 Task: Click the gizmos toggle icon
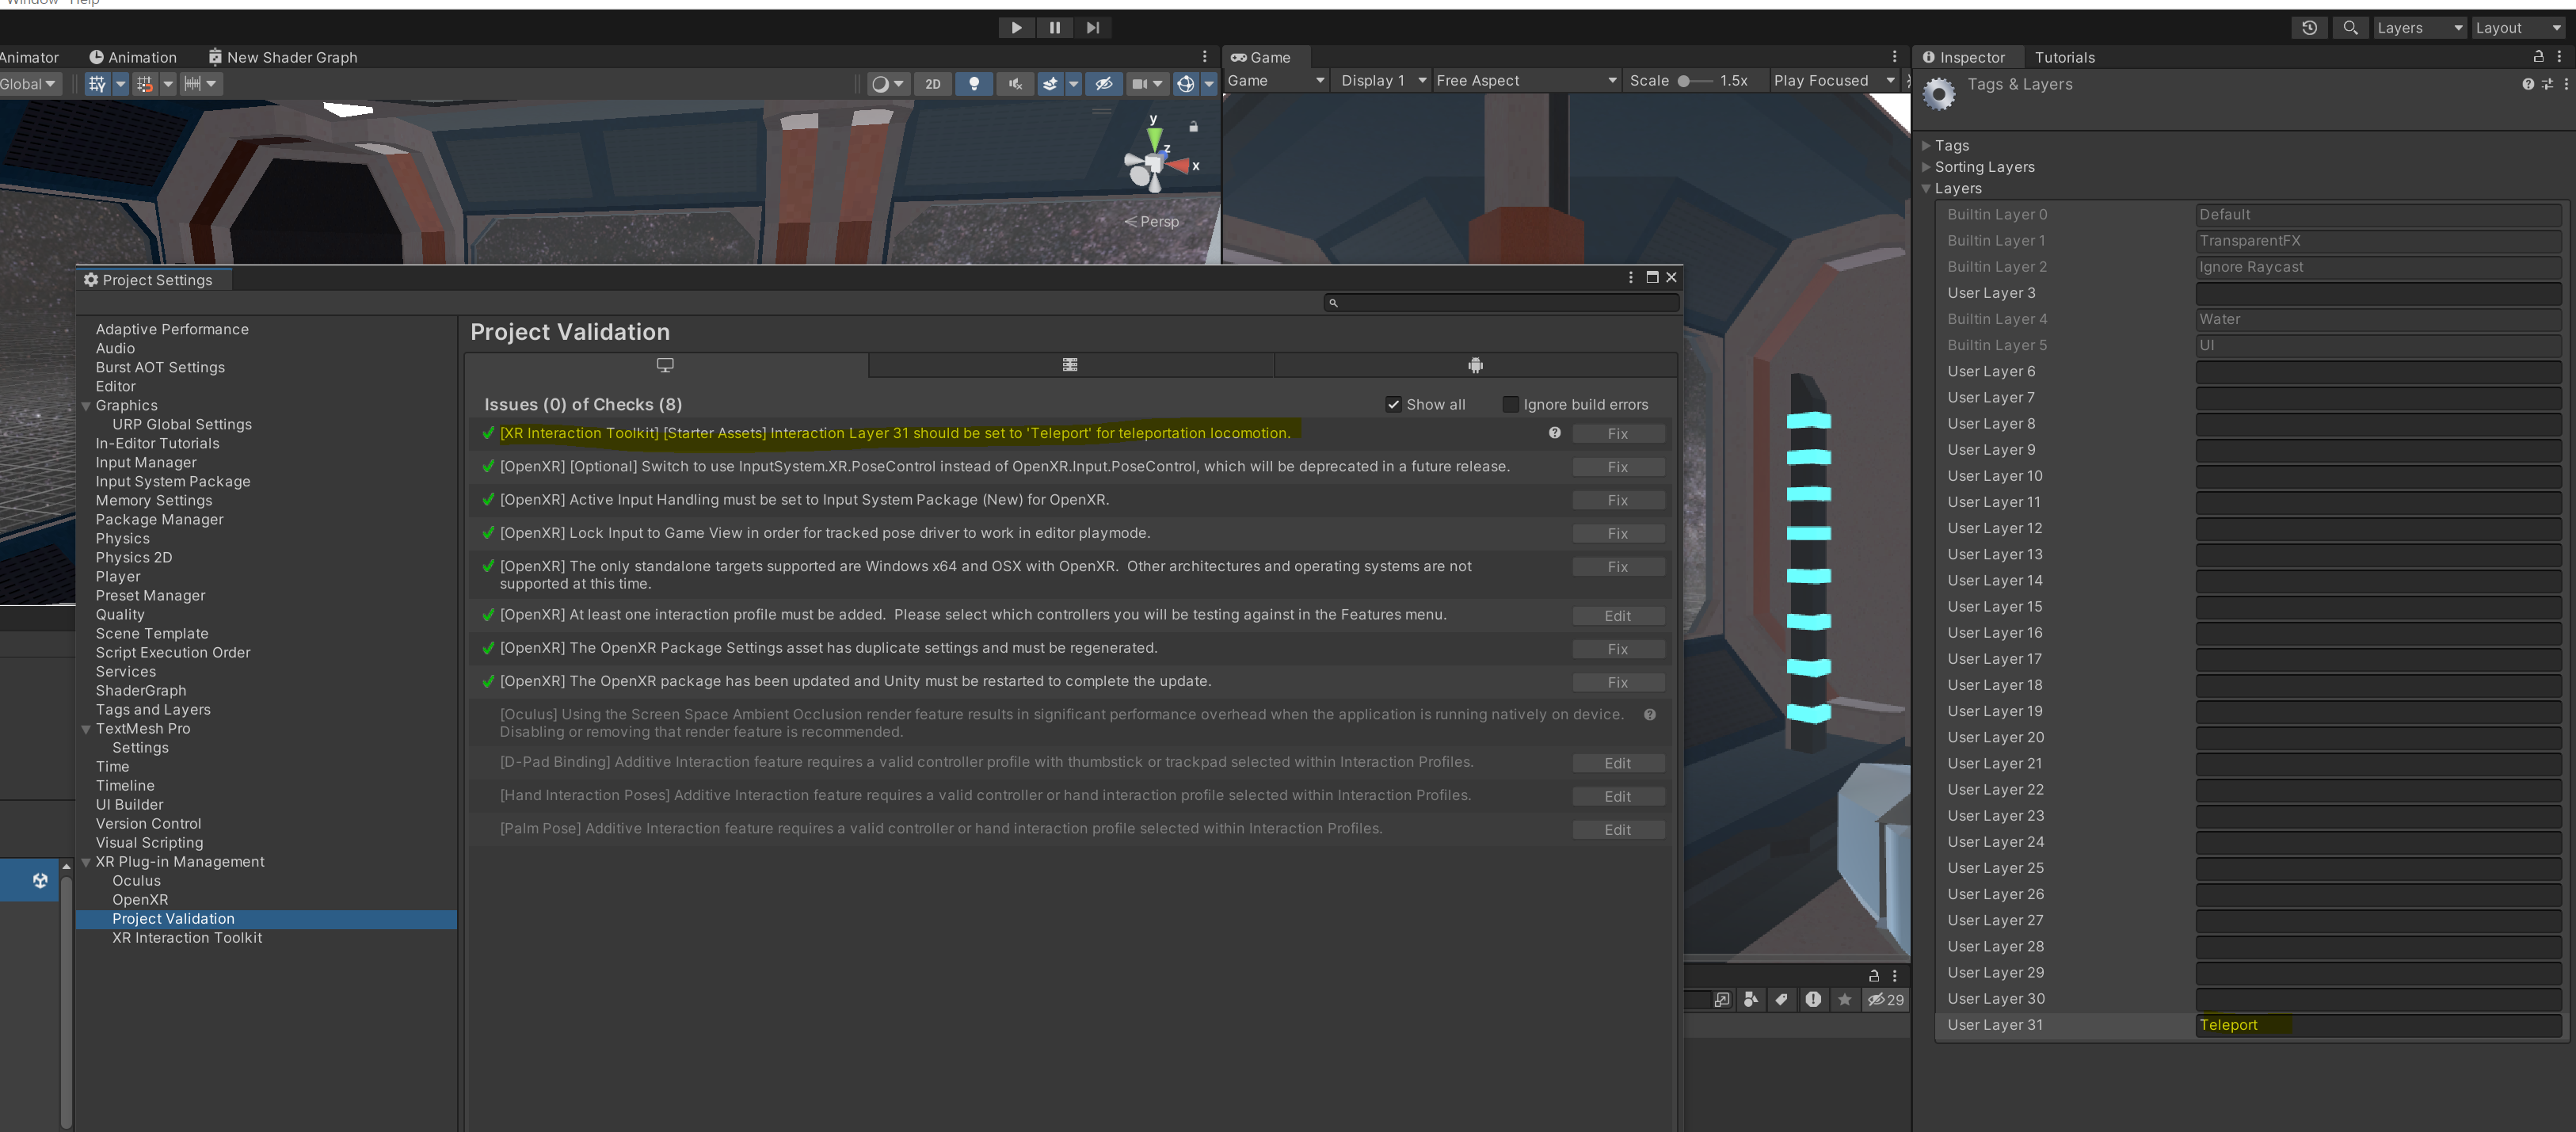tap(1185, 84)
